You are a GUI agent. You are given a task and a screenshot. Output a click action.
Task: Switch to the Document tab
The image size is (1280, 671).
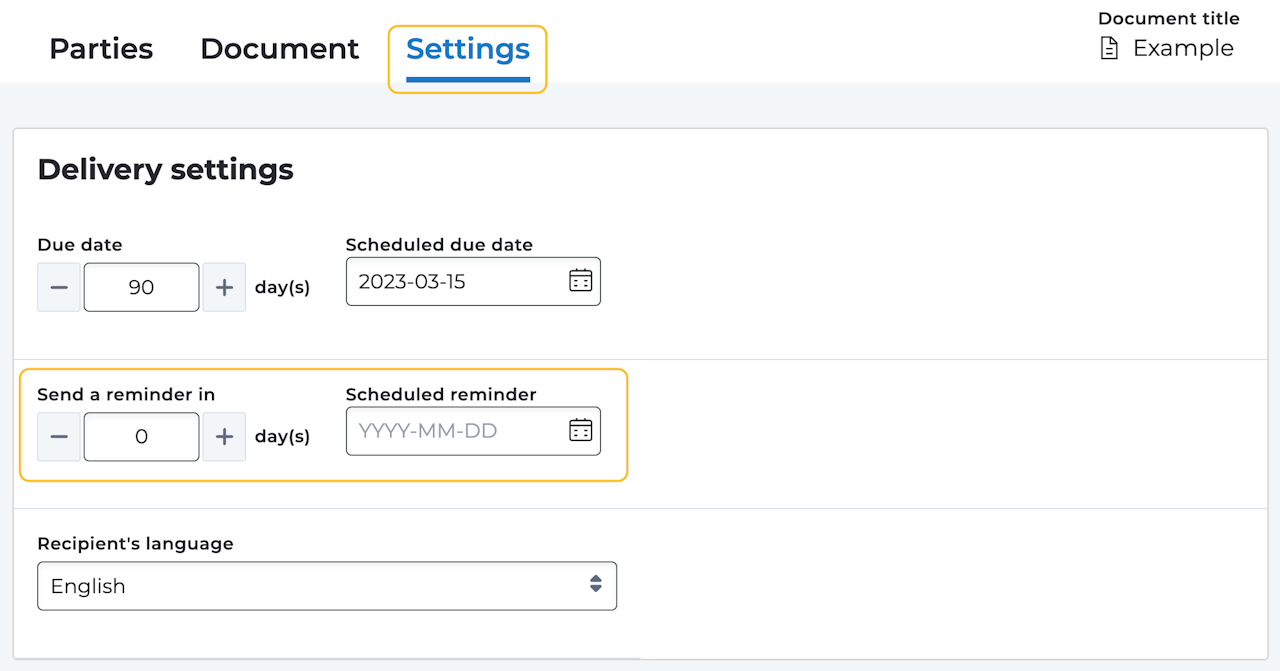pyautogui.click(x=279, y=48)
